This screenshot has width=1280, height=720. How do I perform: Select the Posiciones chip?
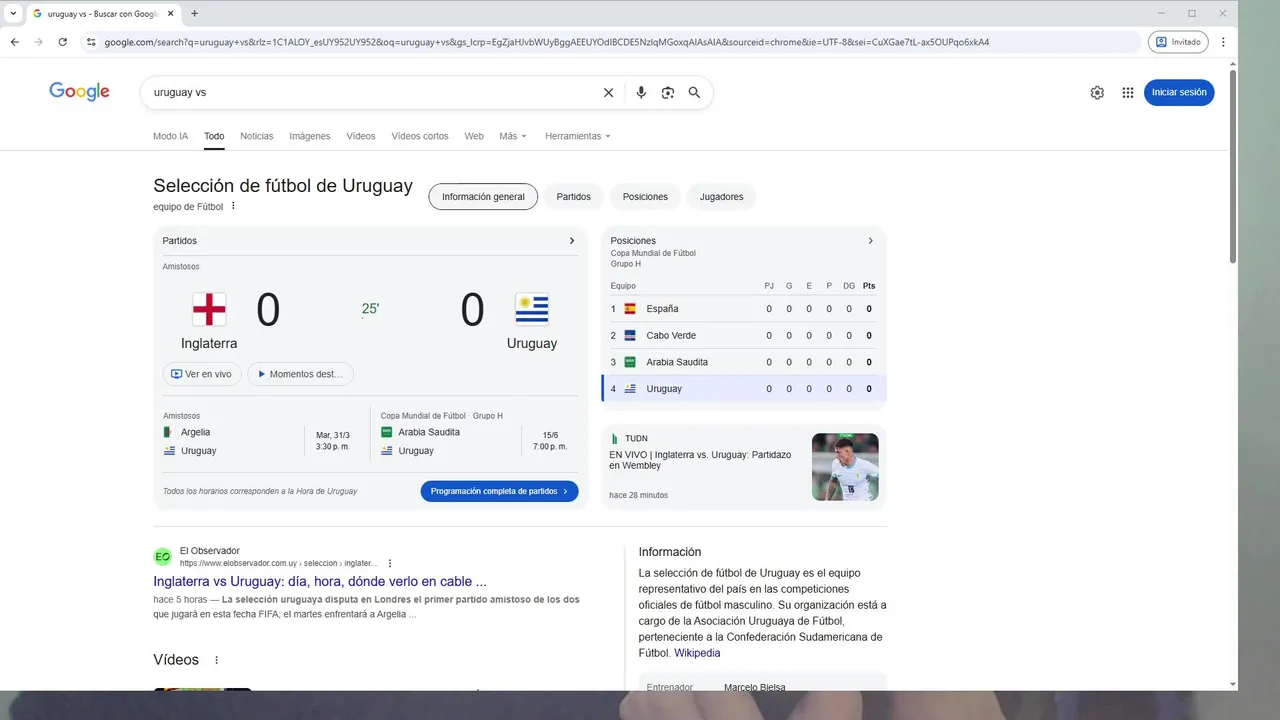pos(645,197)
